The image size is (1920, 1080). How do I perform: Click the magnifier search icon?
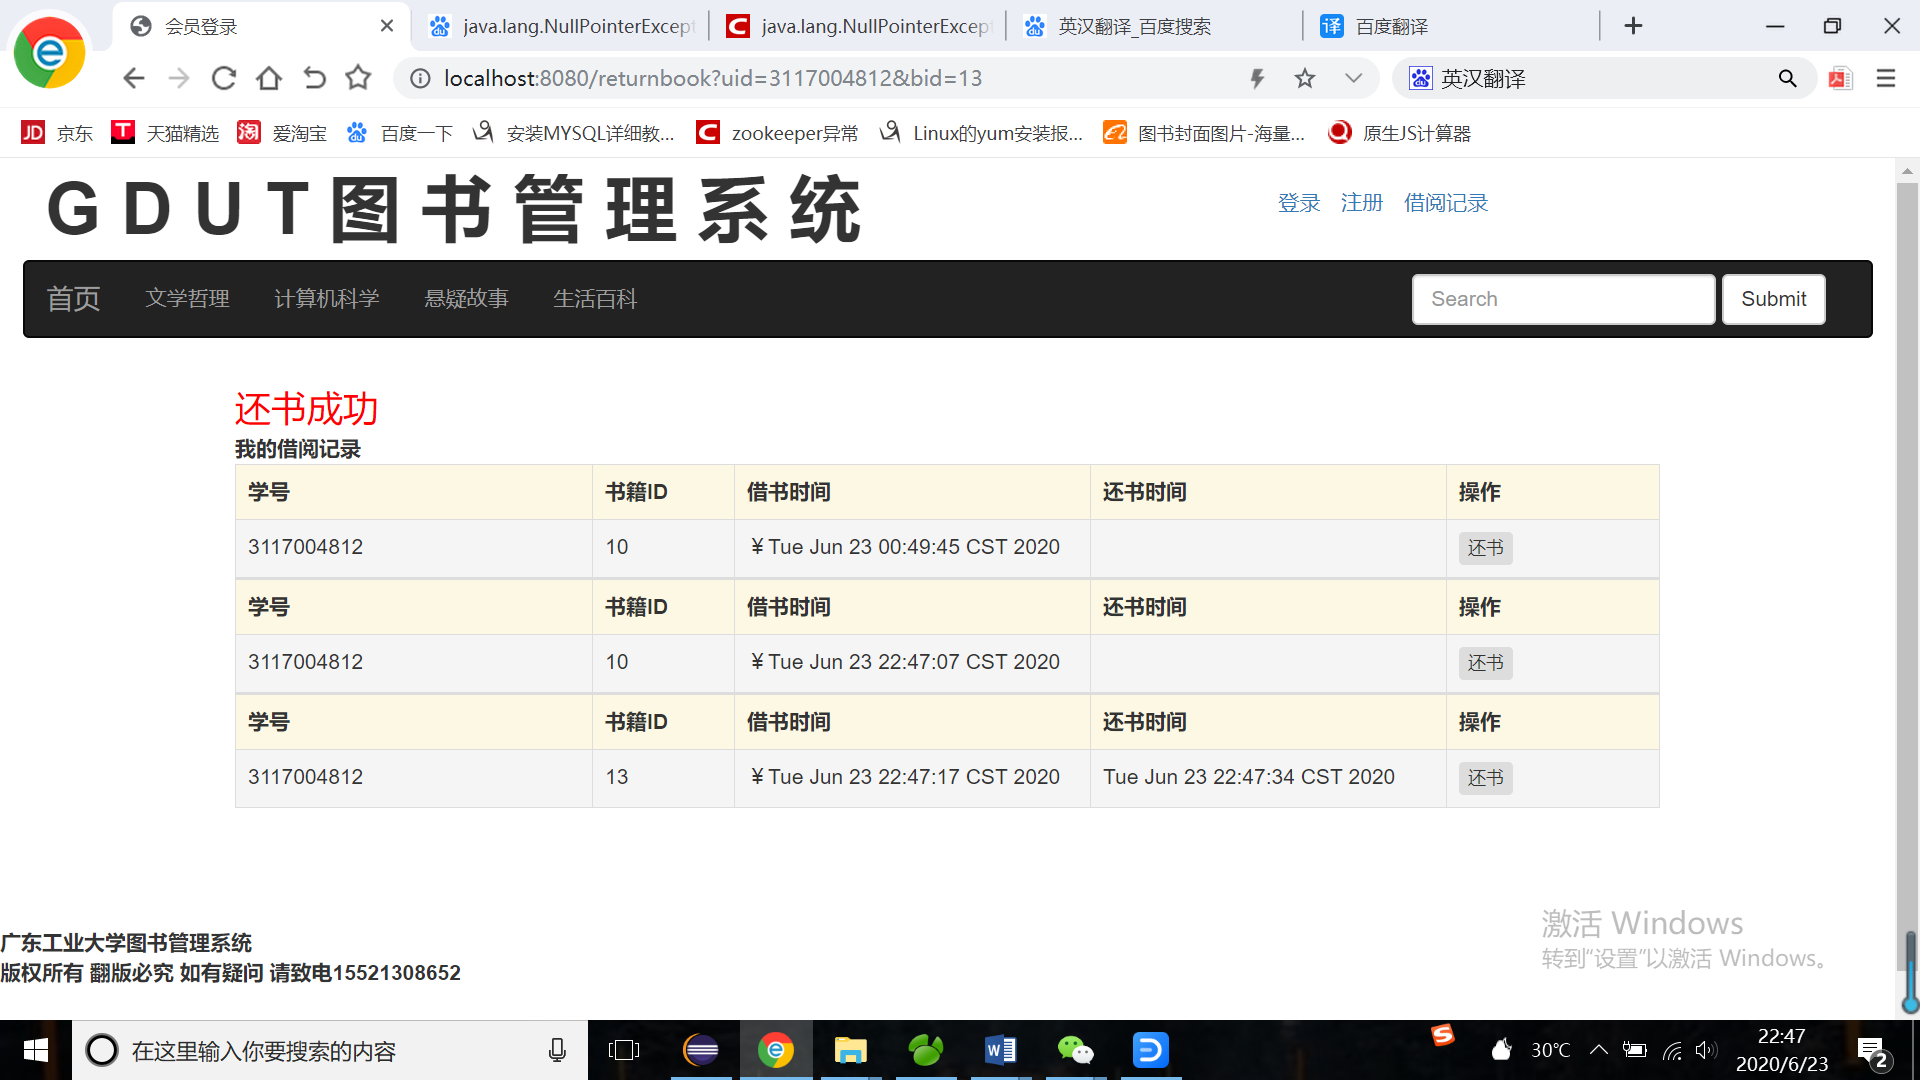tap(1787, 78)
